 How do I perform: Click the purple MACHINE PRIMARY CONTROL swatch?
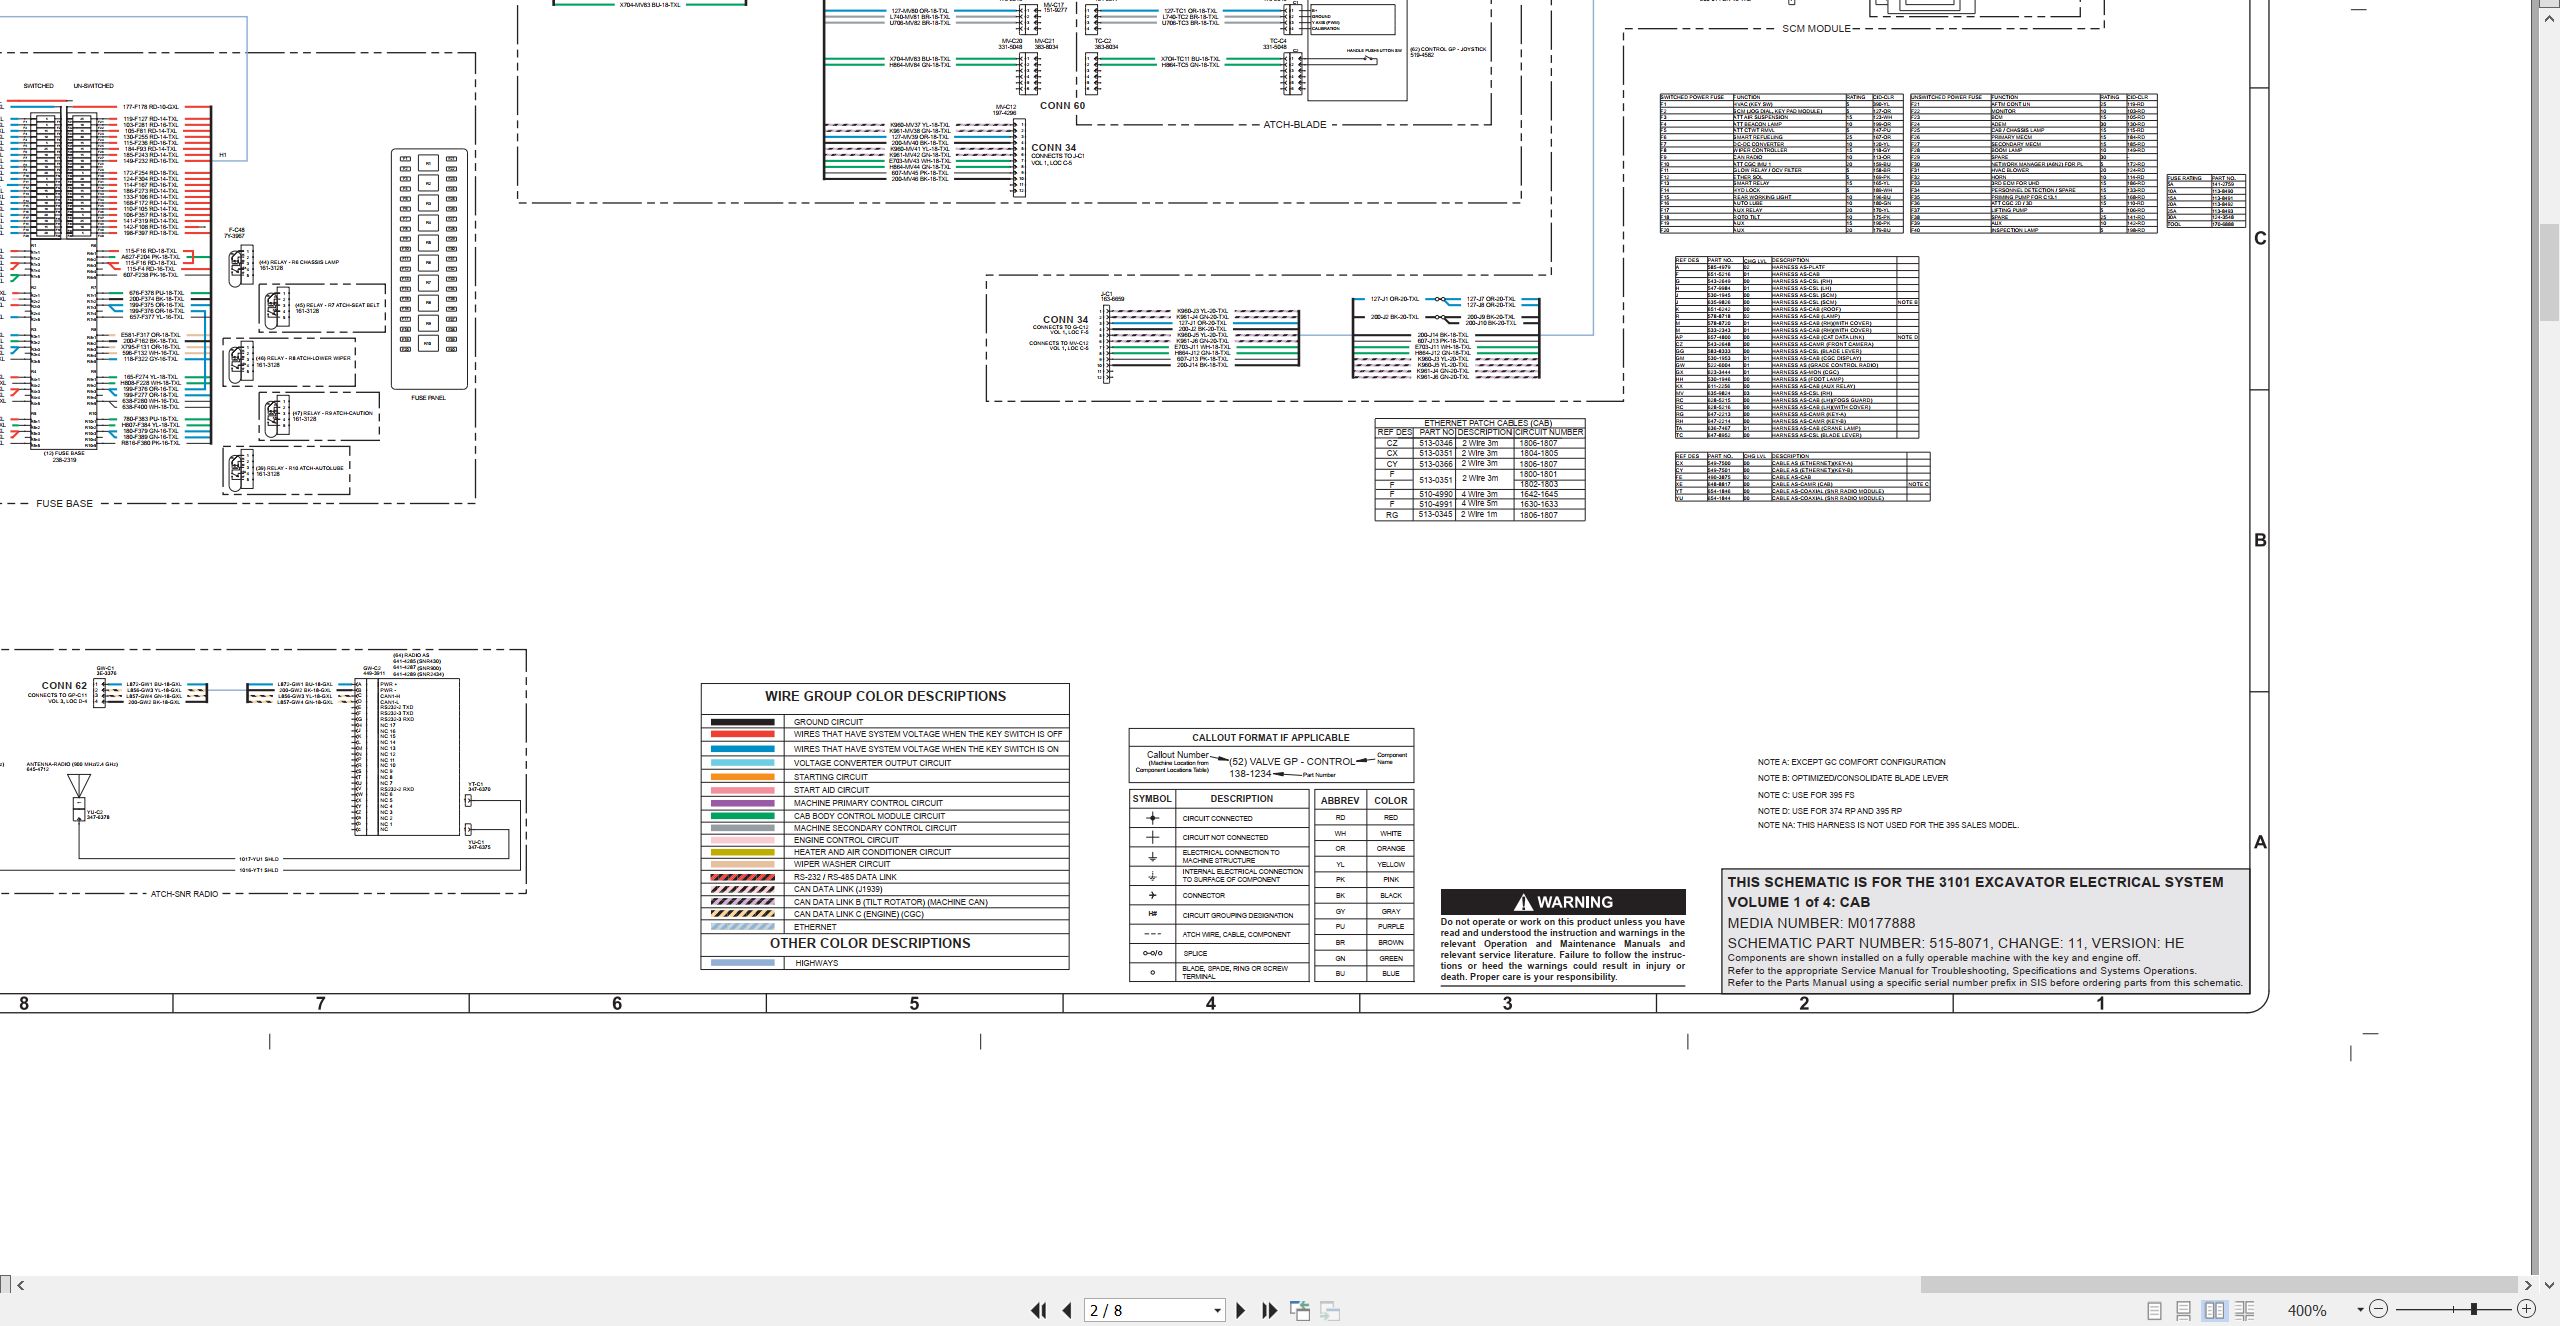coord(742,803)
